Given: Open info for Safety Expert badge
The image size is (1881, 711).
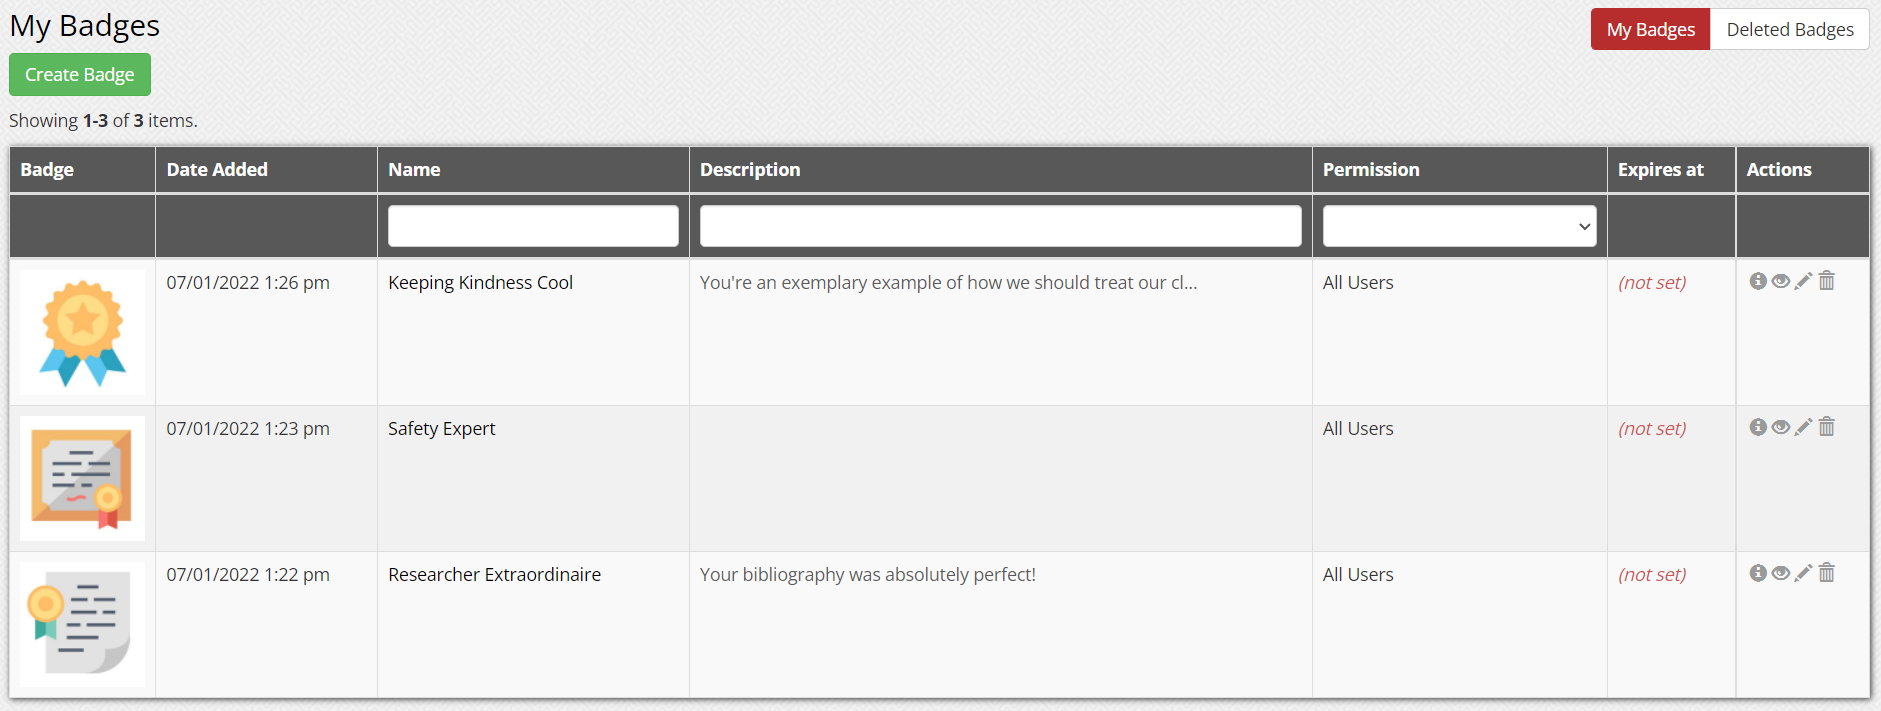Looking at the screenshot, I should pos(1758,427).
